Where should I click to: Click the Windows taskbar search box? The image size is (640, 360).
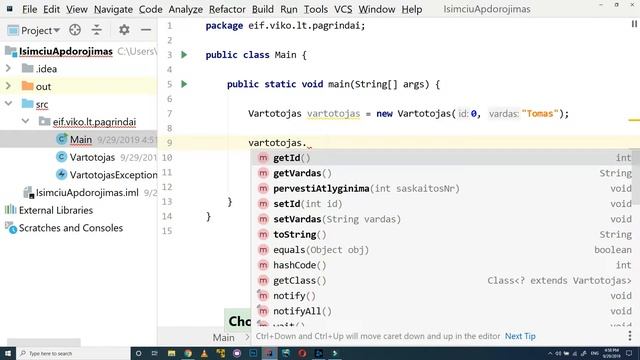pyautogui.click(x=73, y=353)
